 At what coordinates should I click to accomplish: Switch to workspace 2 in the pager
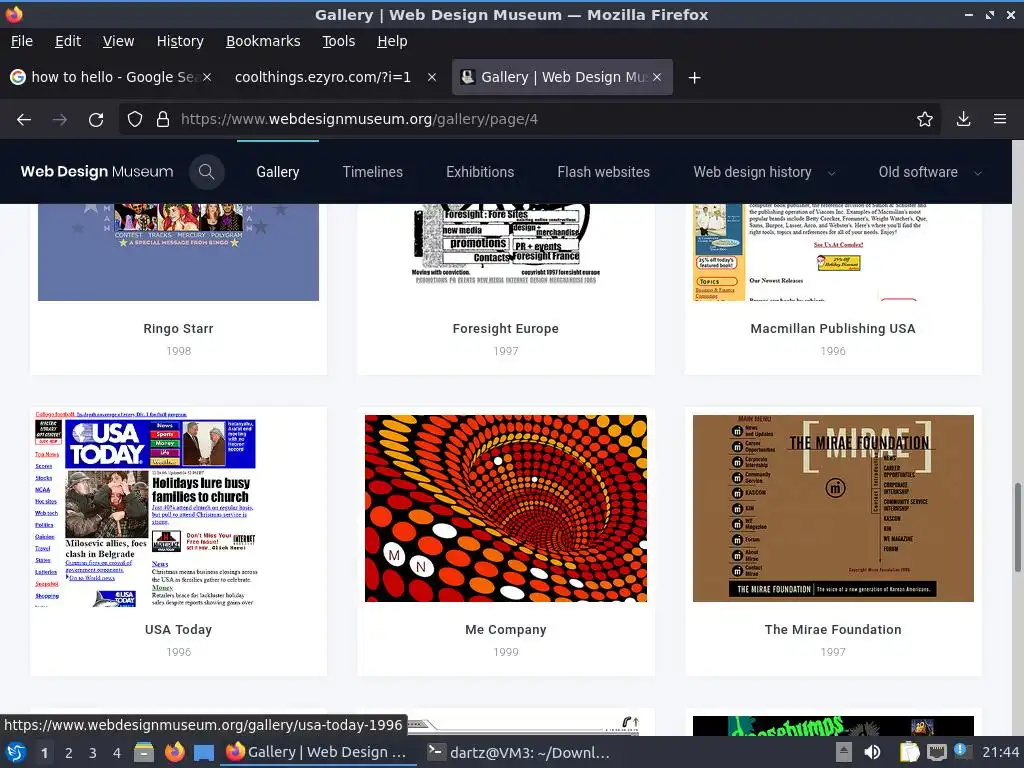coord(69,753)
